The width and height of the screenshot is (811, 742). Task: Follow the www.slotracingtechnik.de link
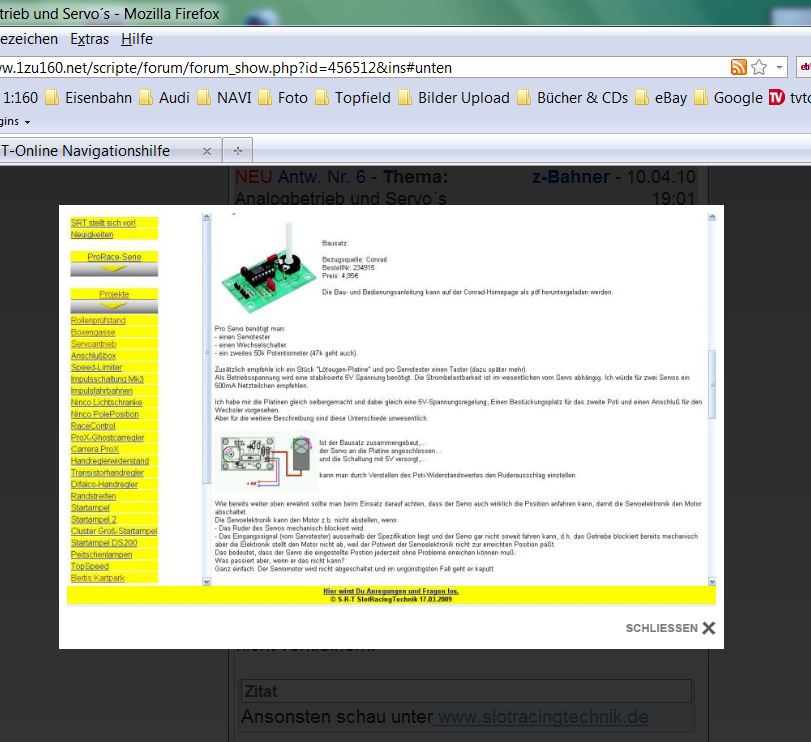[543, 717]
